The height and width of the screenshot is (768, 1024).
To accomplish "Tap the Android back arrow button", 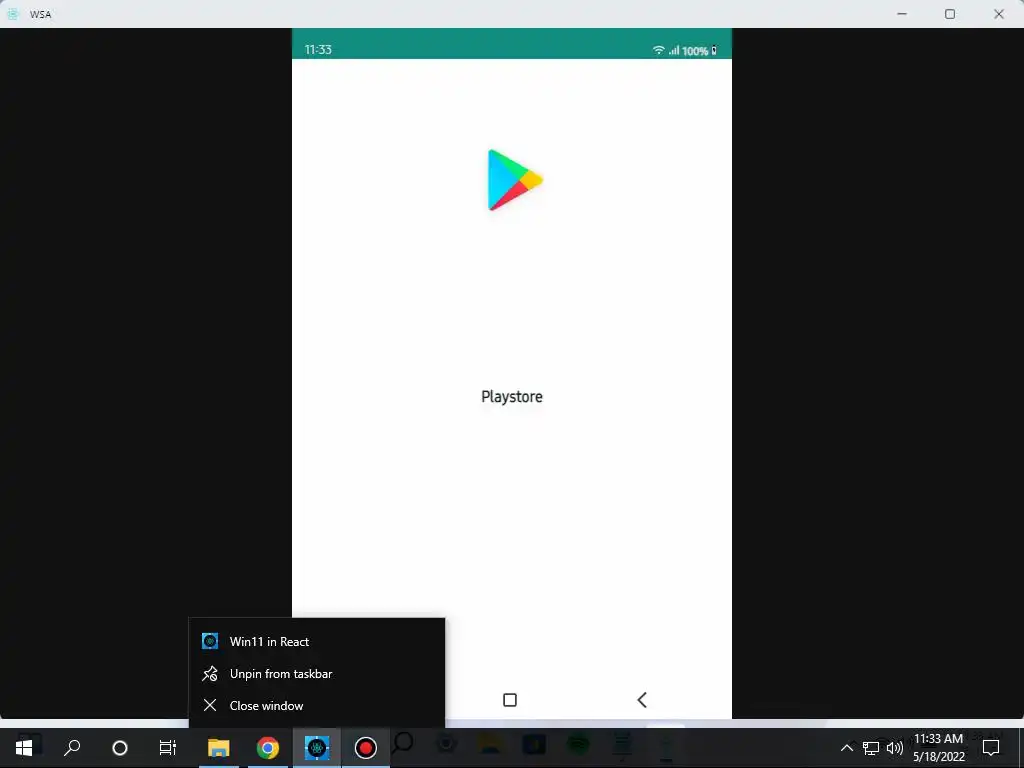I will click(x=642, y=700).
